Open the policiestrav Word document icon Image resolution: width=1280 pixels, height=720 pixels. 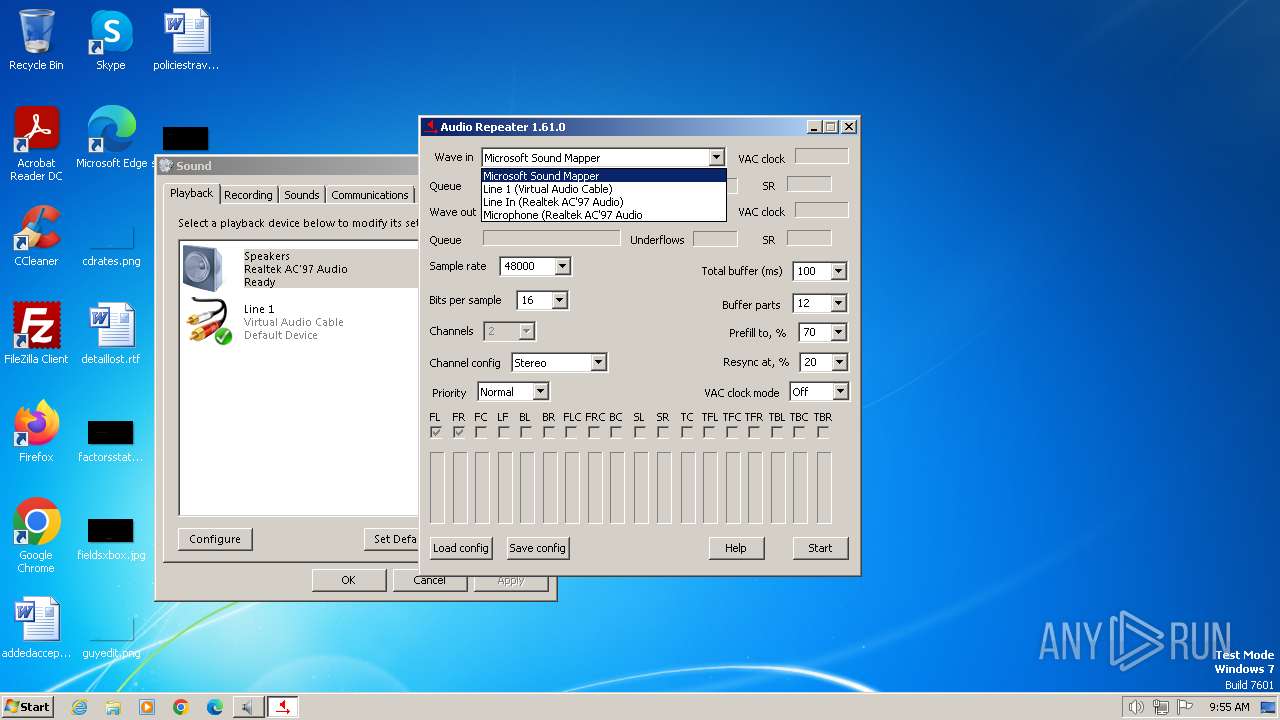coord(186,40)
